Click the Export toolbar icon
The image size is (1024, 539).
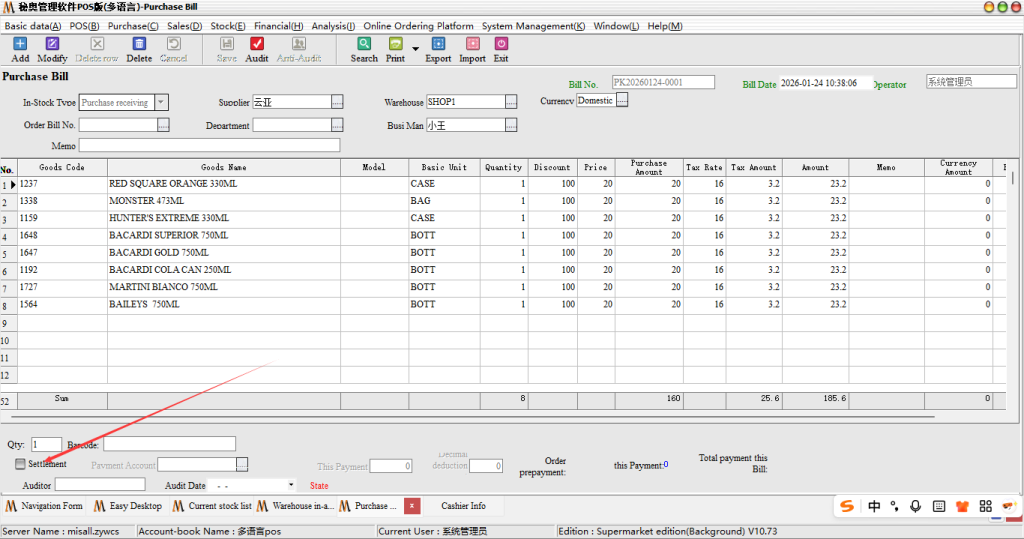(x=438, y=44)
